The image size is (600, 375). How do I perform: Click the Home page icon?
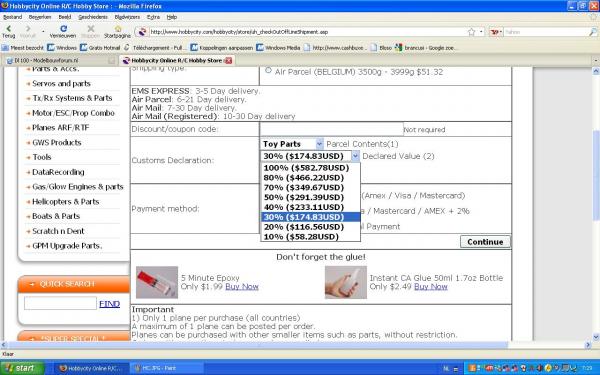point(117,29)
